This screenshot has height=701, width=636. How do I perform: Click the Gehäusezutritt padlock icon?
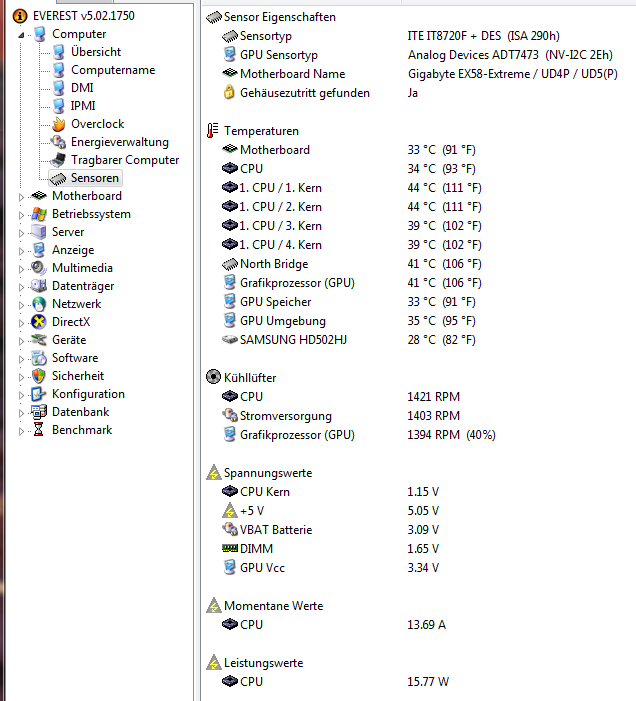click(x=229, y=92)
